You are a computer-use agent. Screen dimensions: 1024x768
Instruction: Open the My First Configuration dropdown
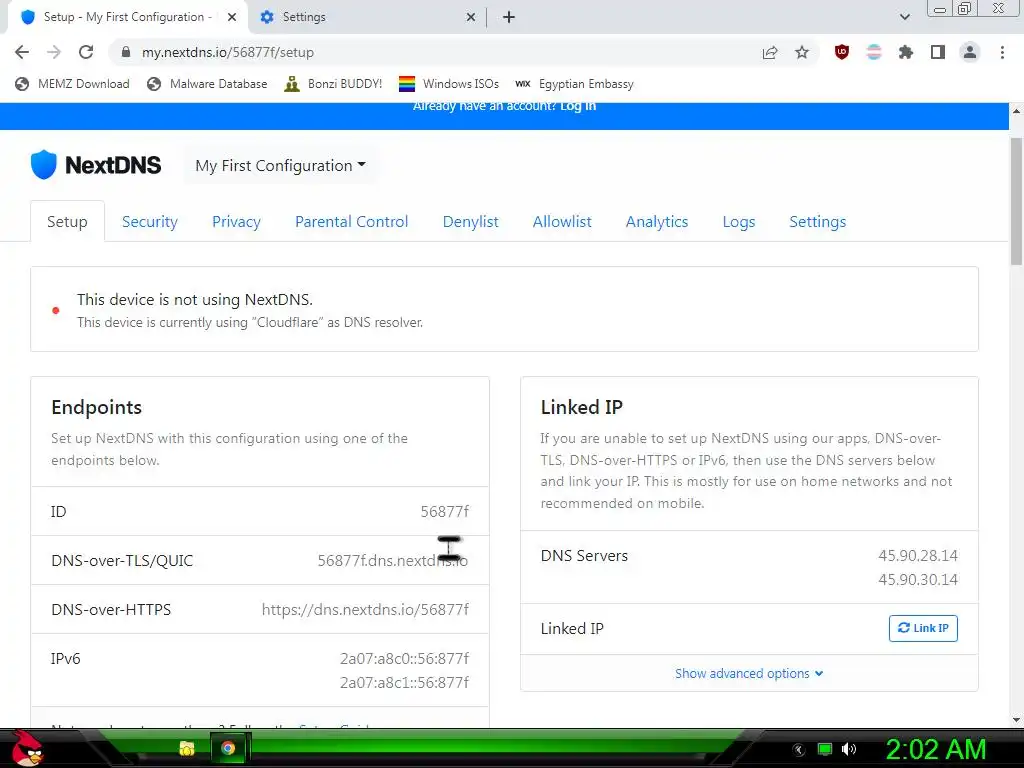pyautogui.click(x=280, y=166)
